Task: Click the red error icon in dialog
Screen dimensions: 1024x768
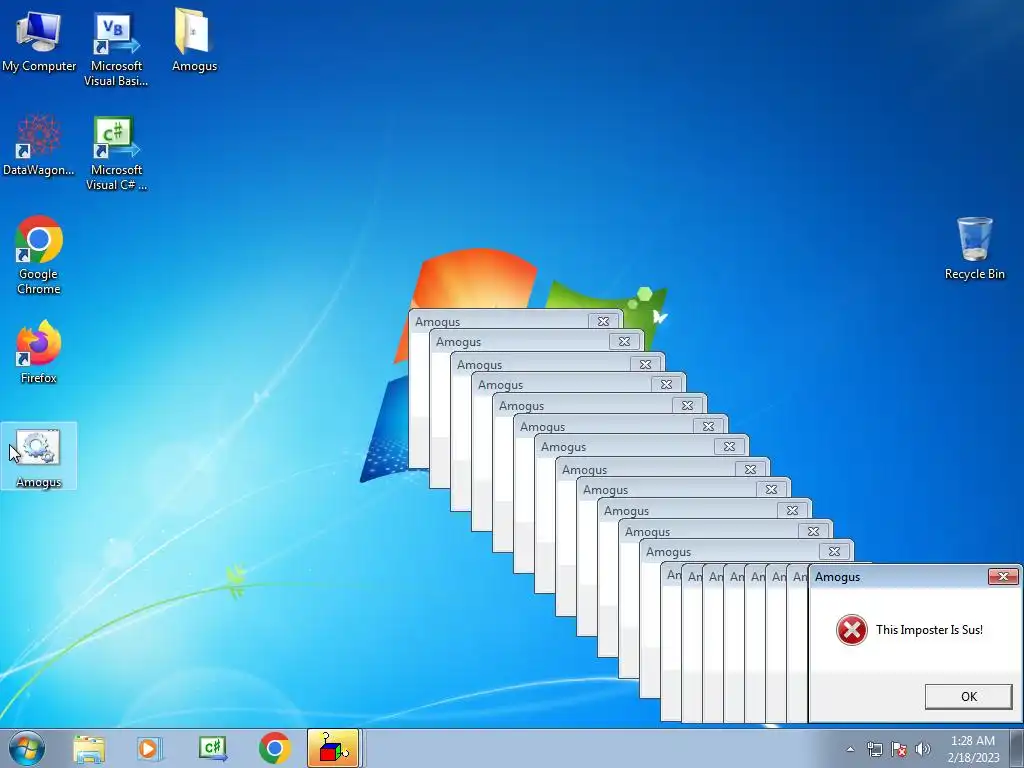Action: click(852, 630)
